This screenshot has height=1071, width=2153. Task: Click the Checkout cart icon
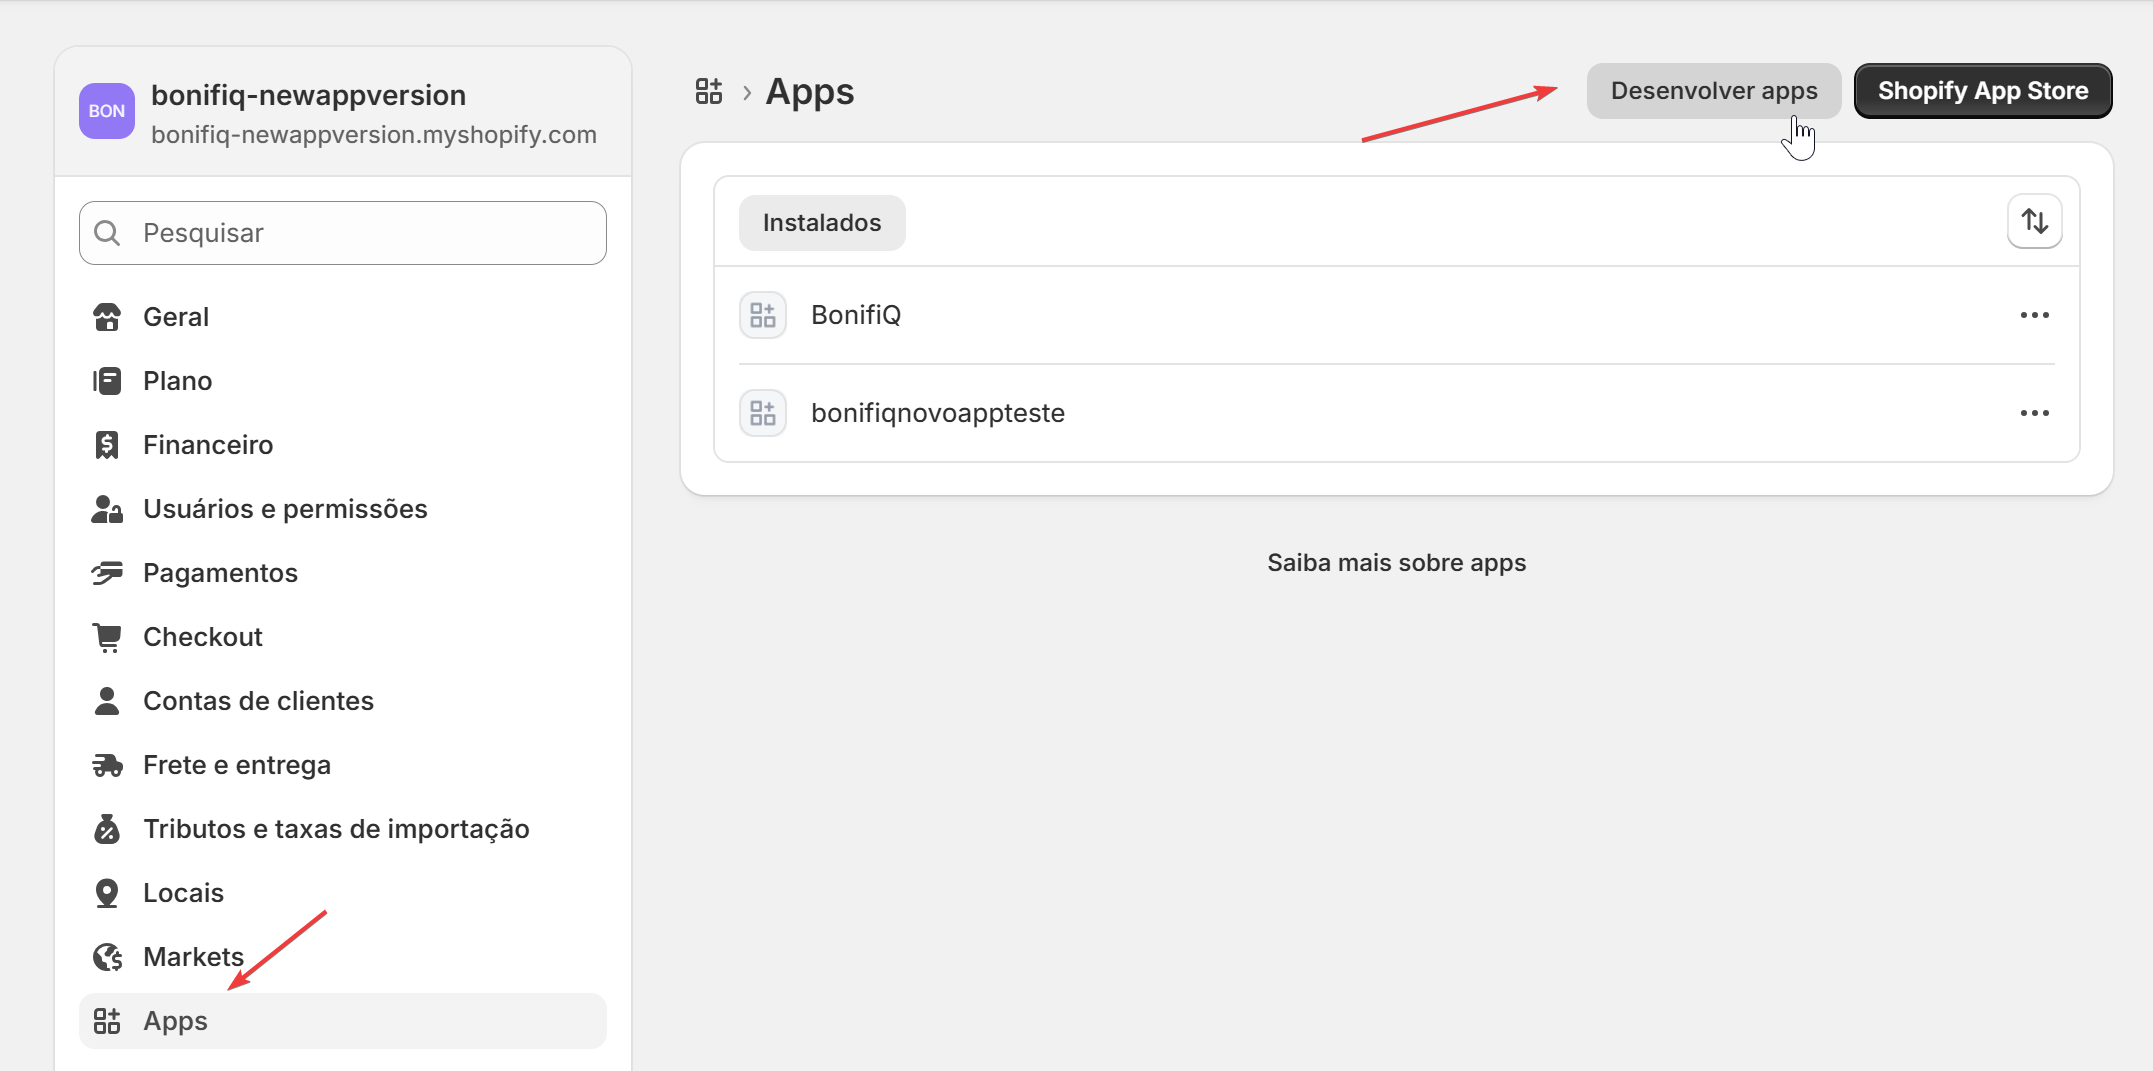107,637
